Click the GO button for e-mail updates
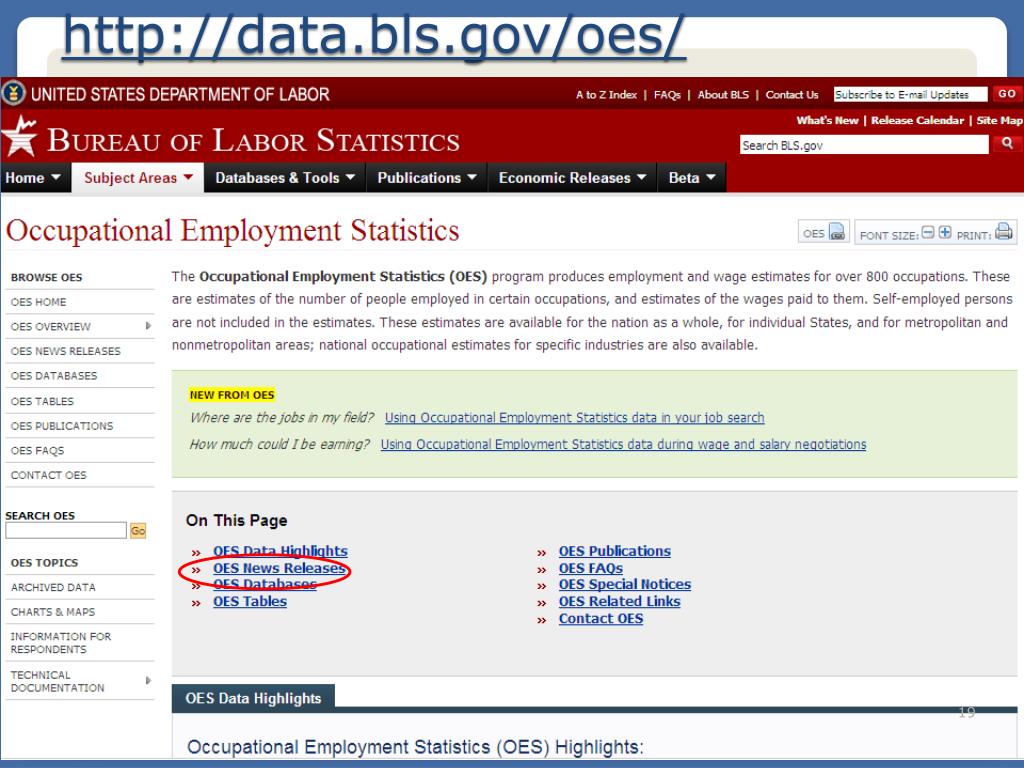The width and height of the screenshot is (1024, 768). click(x=1006, y=93)
